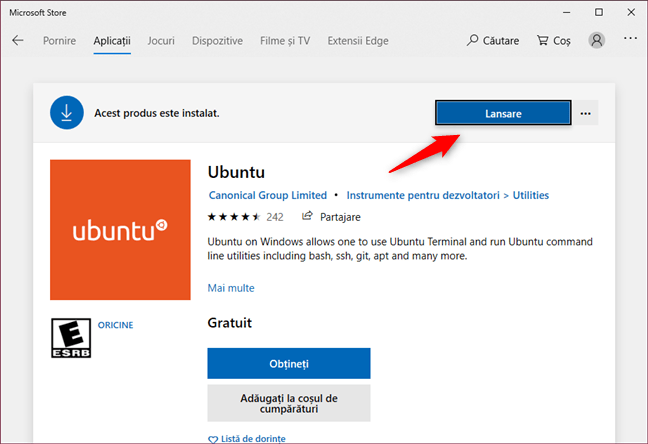Click the Ubuntu app title
This screenshot has height=444, width=648.
236,172
